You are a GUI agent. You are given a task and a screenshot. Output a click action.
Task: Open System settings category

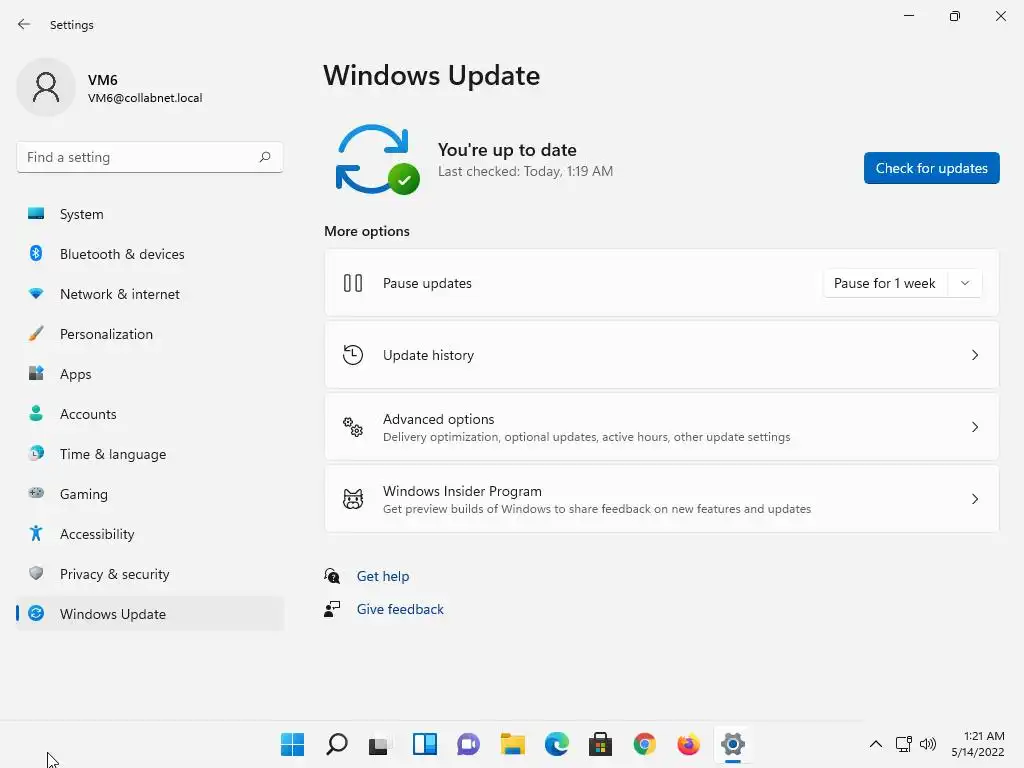point(150,214)
